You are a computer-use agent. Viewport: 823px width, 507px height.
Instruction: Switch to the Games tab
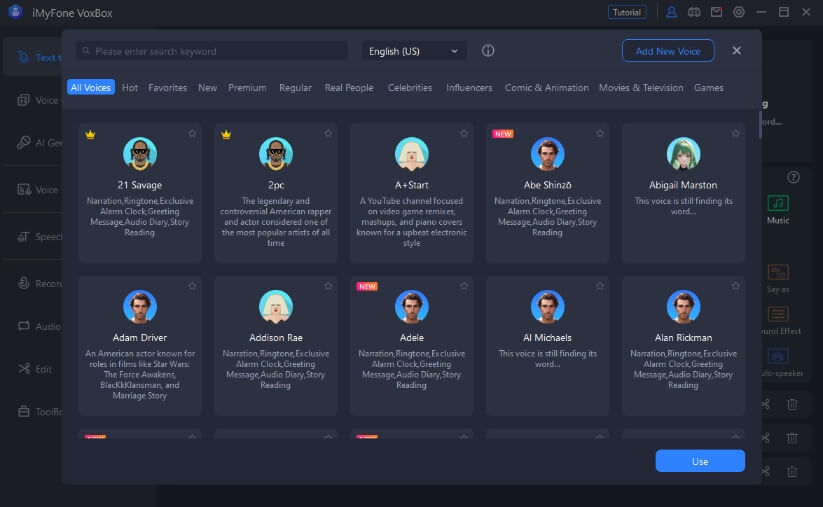[709, 88]
